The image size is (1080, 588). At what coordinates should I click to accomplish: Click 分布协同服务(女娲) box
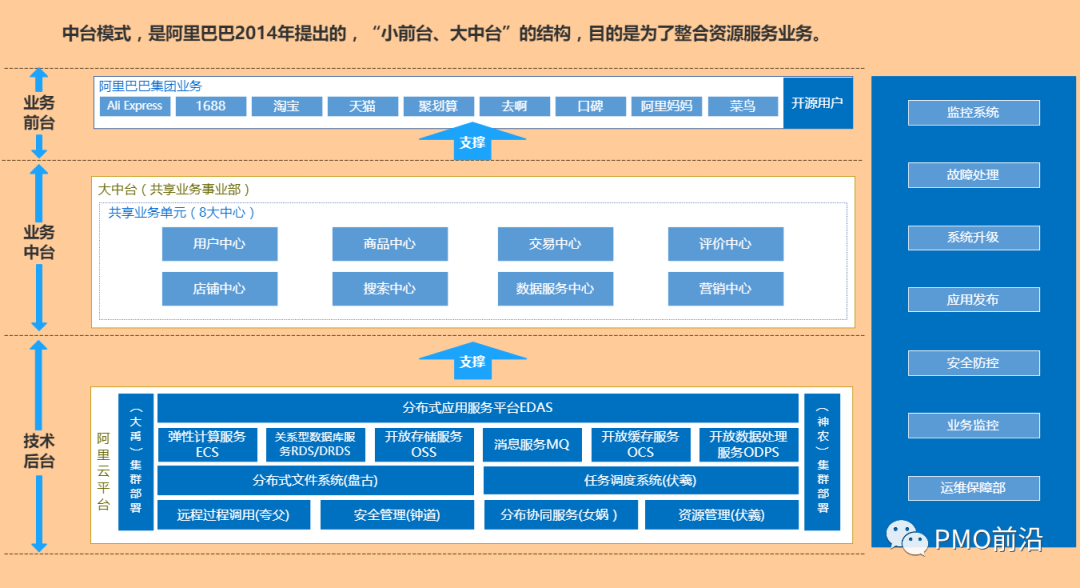[560, 515]
